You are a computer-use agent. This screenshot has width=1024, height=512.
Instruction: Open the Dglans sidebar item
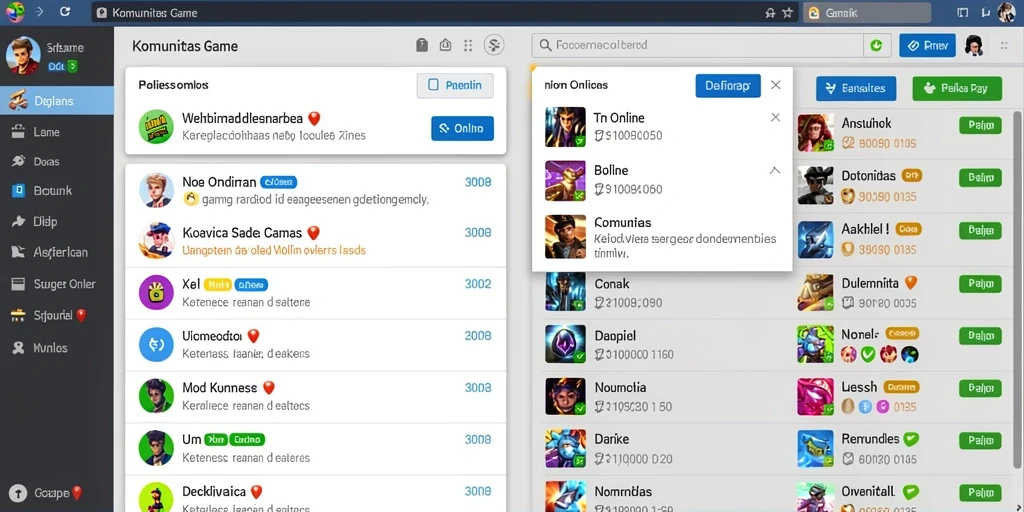[x=57, y=101]
